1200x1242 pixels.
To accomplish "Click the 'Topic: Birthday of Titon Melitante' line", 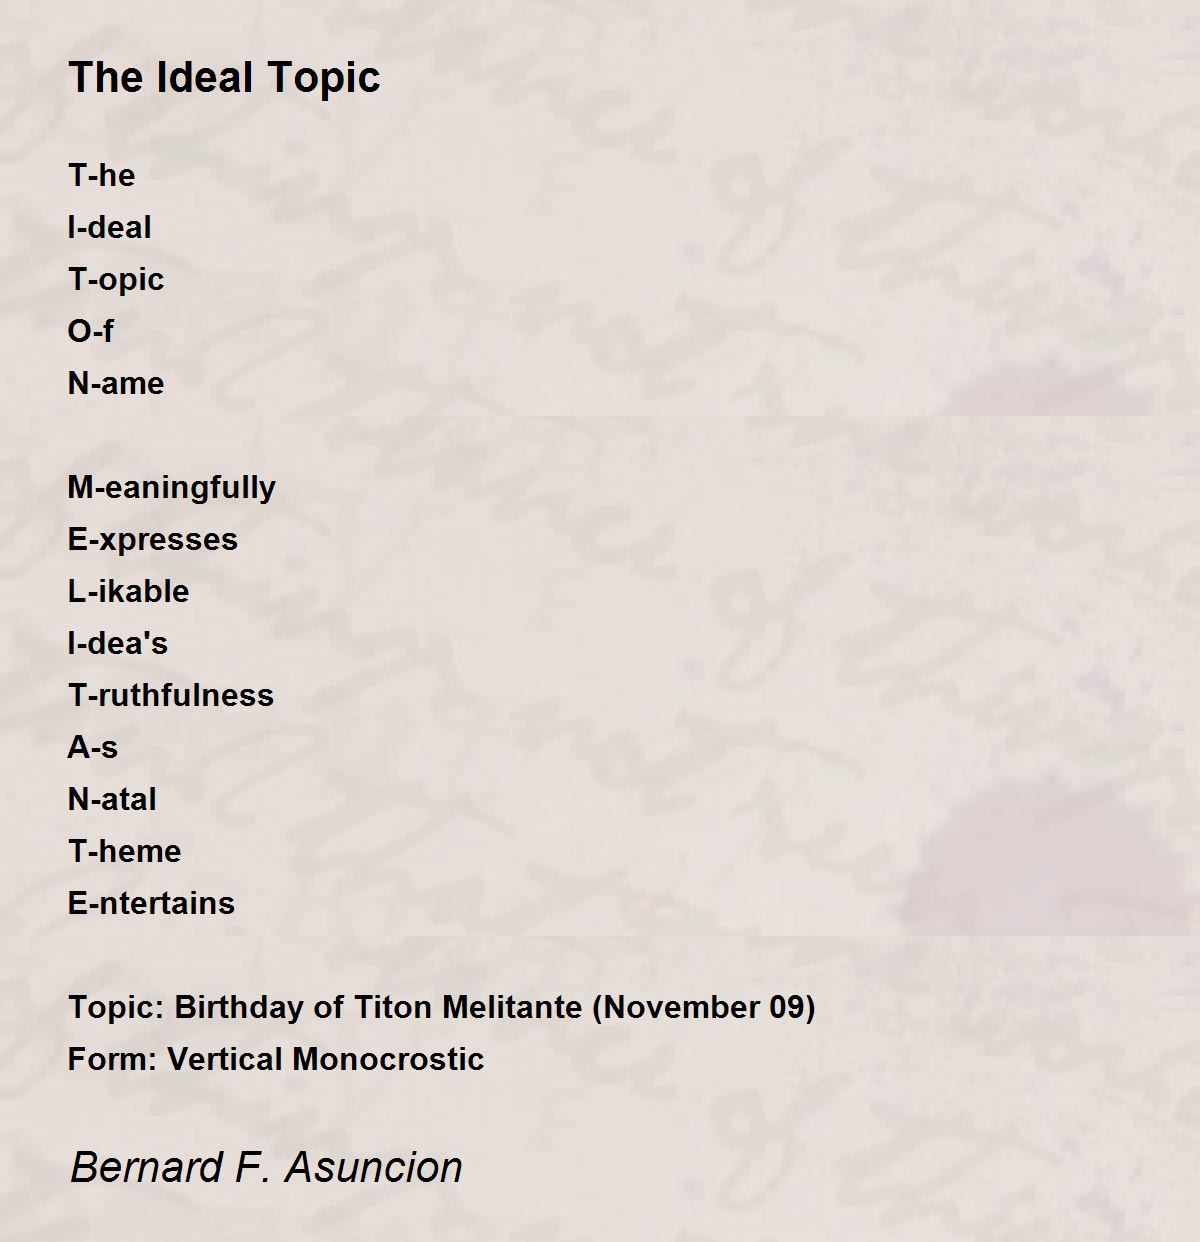I will point(442,1007).
